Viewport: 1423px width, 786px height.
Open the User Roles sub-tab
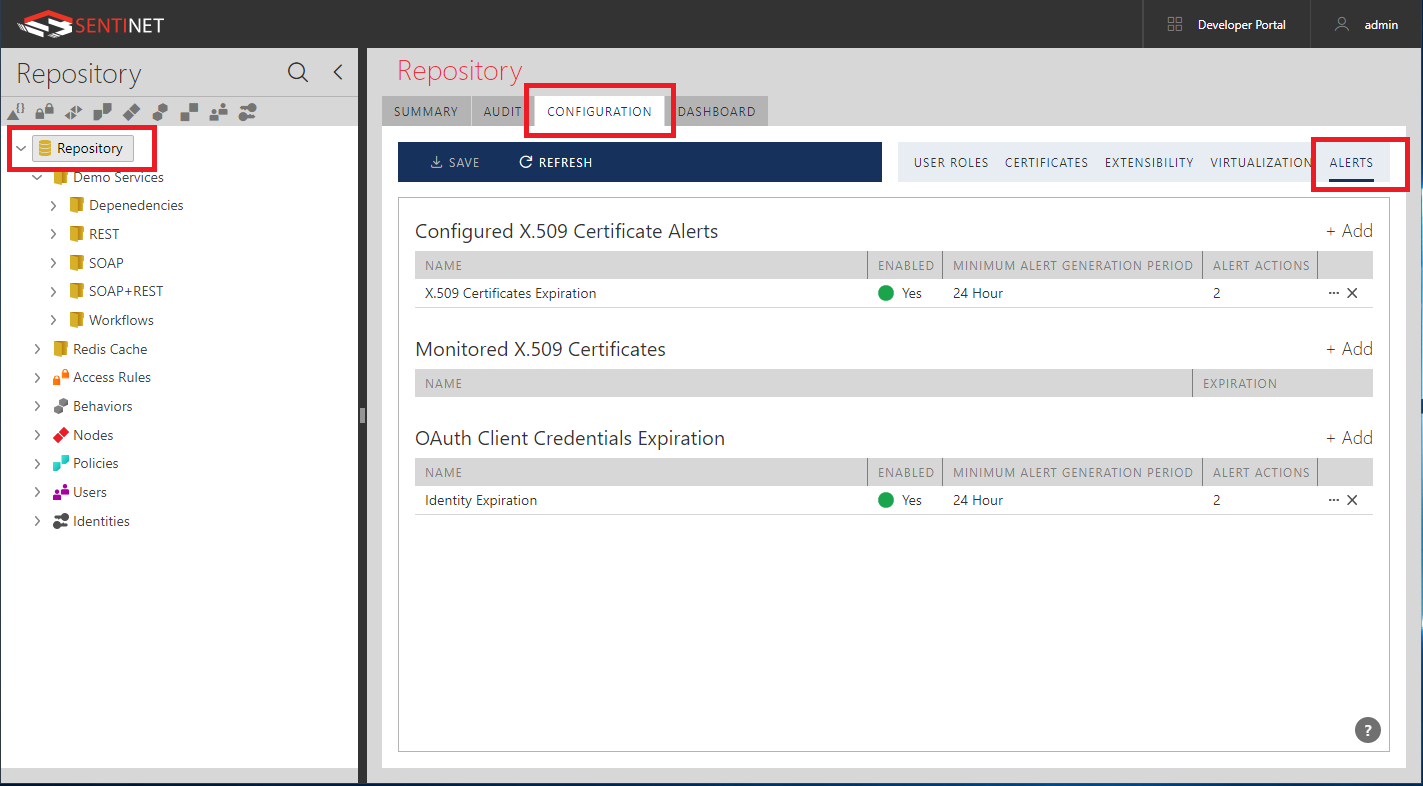pos(951,162)
